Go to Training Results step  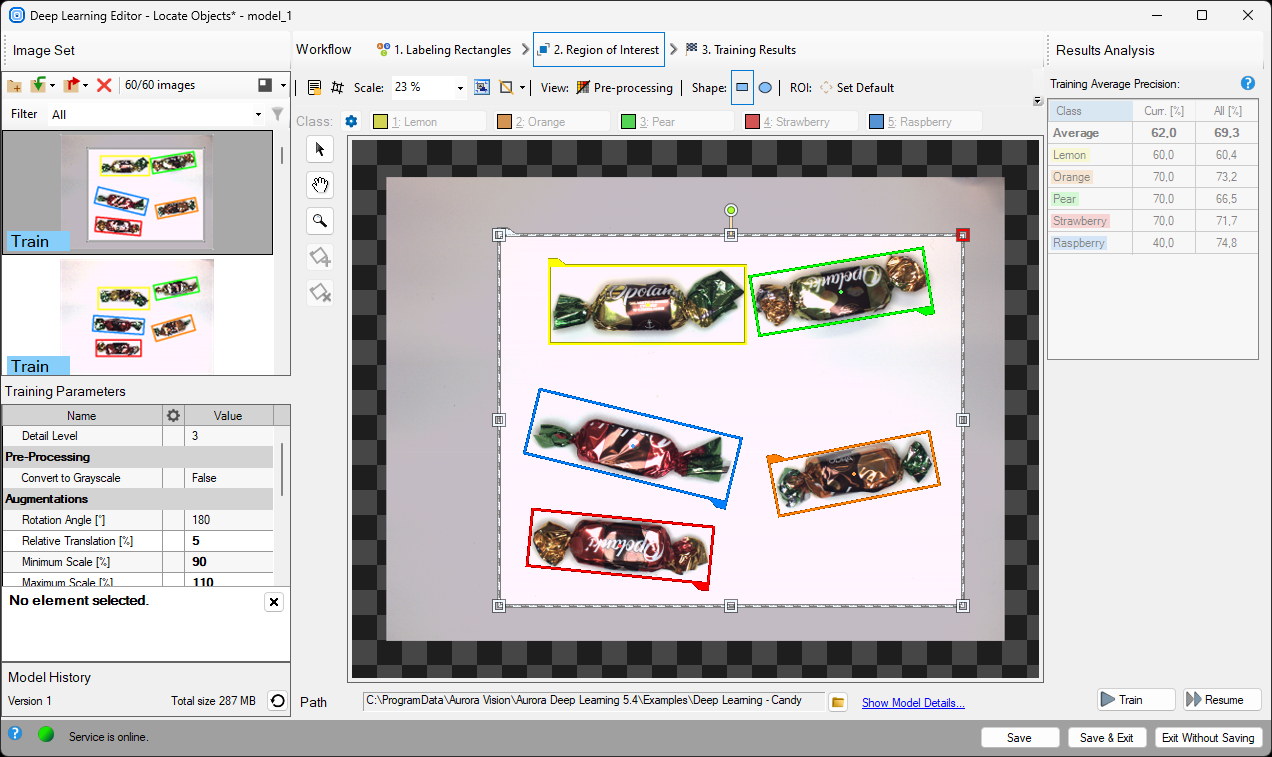[x=740, y=50]
